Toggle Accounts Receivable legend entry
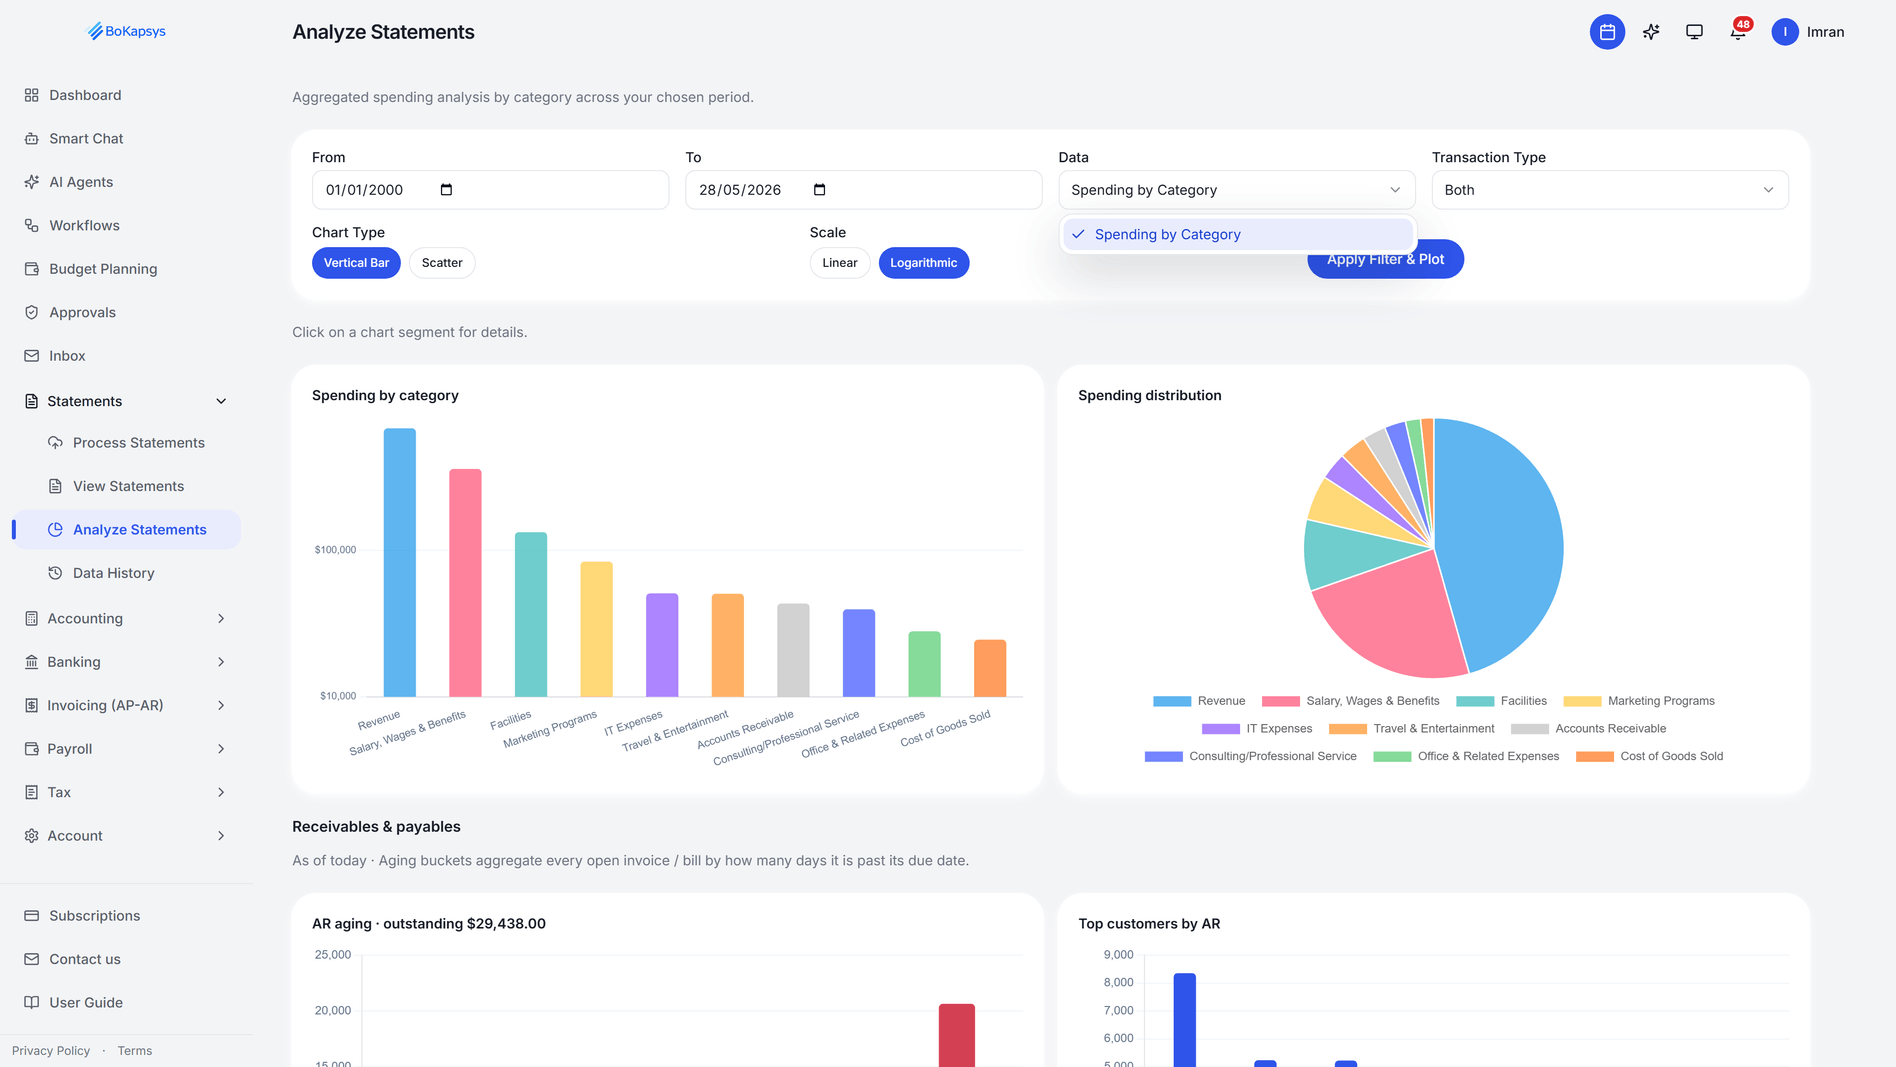The width and height of the screenshot is (1896, 1067). pyautogui.click(x=1589, y=729)
